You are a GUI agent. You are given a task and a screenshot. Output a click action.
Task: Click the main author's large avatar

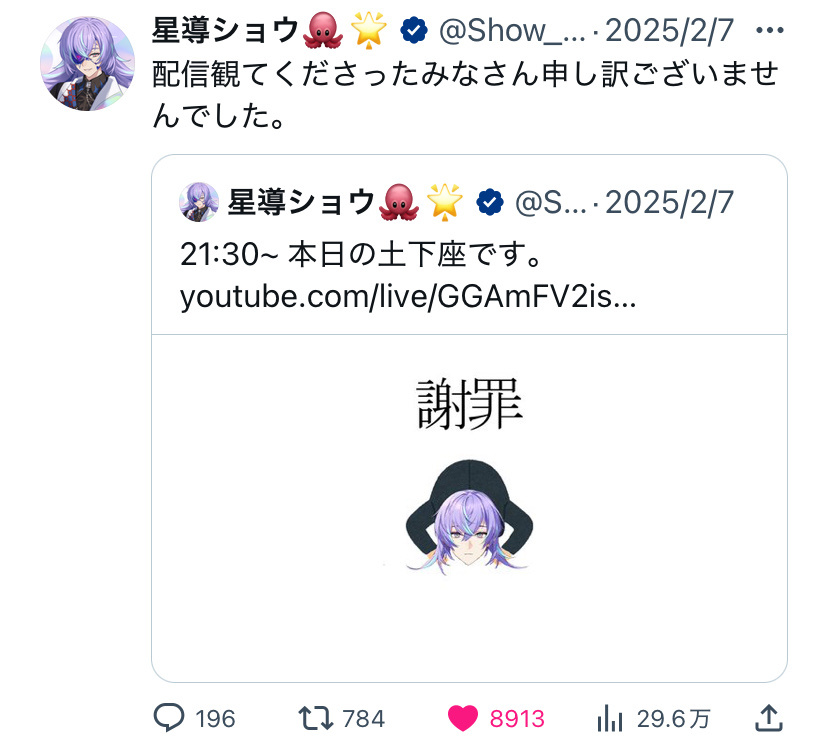point(88,63)
